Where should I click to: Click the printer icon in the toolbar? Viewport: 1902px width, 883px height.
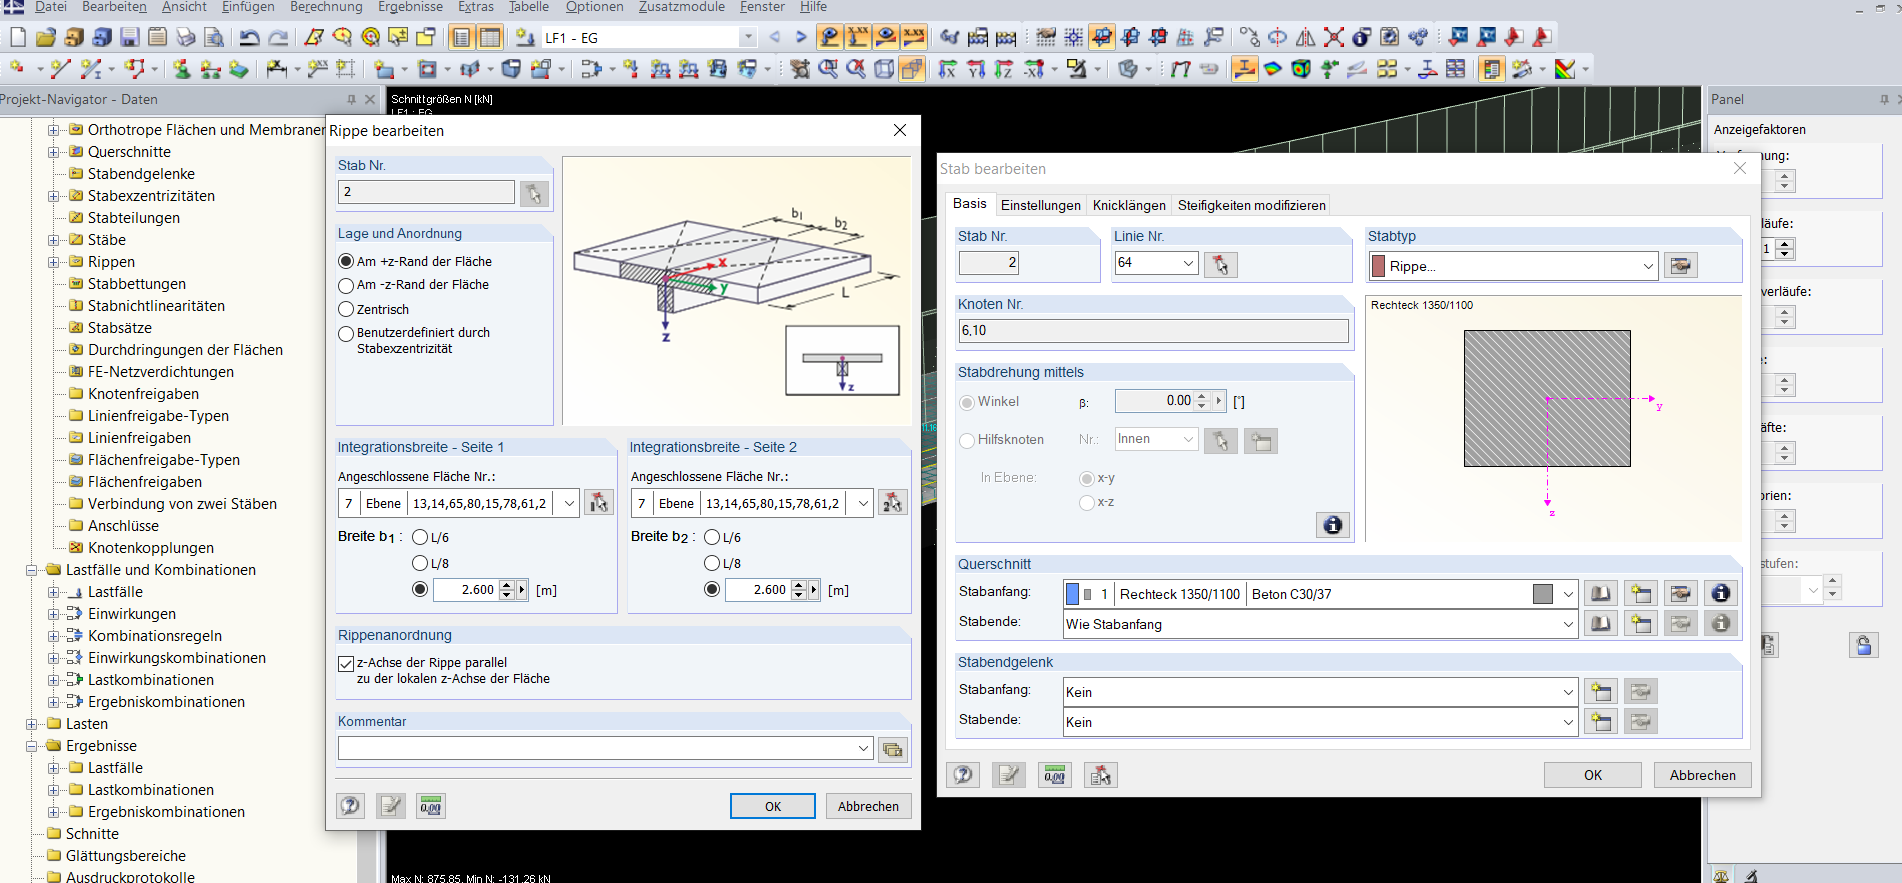tap(186, 38)
